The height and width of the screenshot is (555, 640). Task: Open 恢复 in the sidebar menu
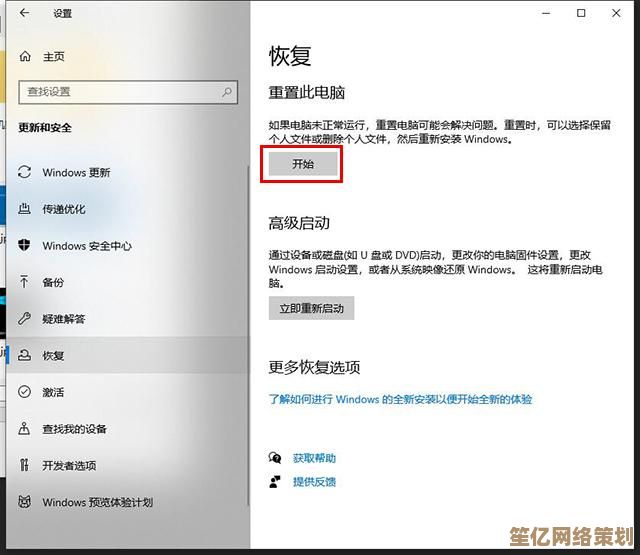click(x=53, y=356)
